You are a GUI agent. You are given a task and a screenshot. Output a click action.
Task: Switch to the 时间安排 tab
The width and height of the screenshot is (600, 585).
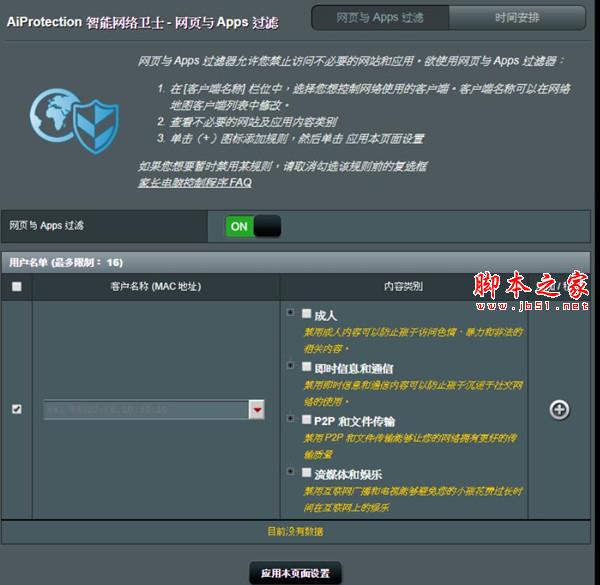[517, 18]
